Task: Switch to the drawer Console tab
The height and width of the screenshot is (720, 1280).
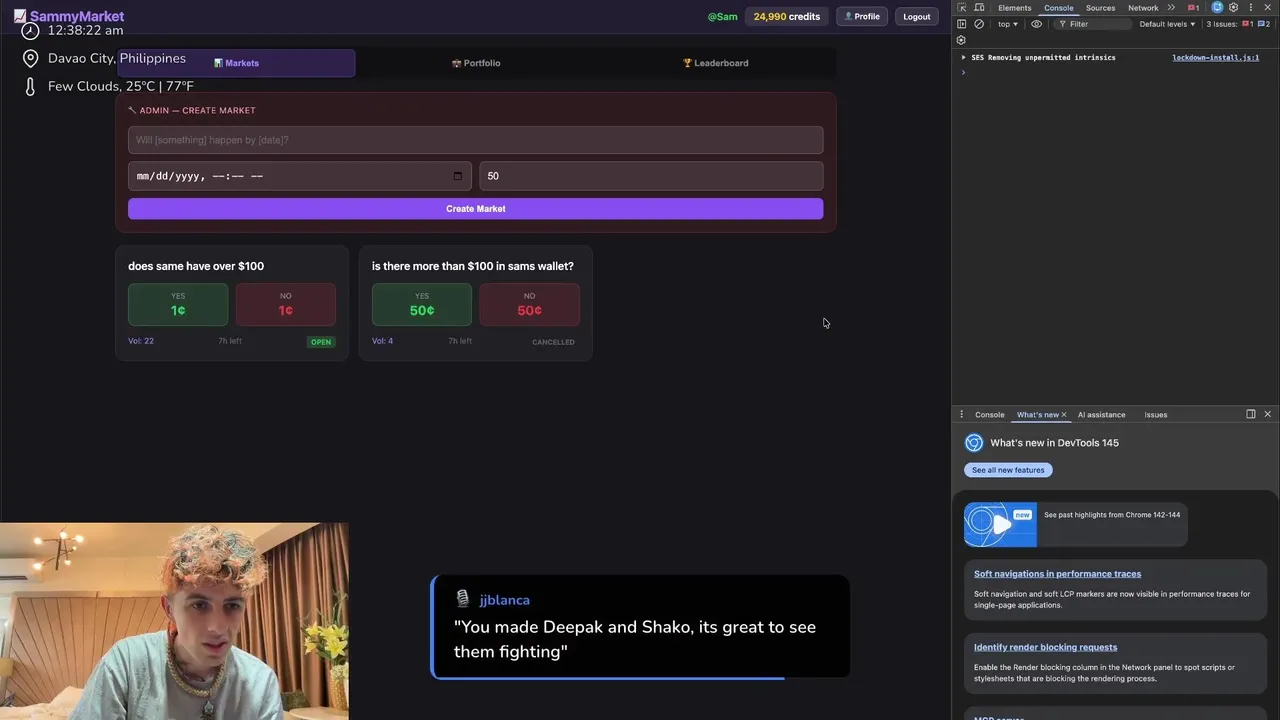Action: pyautogui.click(x=990, y=414)
